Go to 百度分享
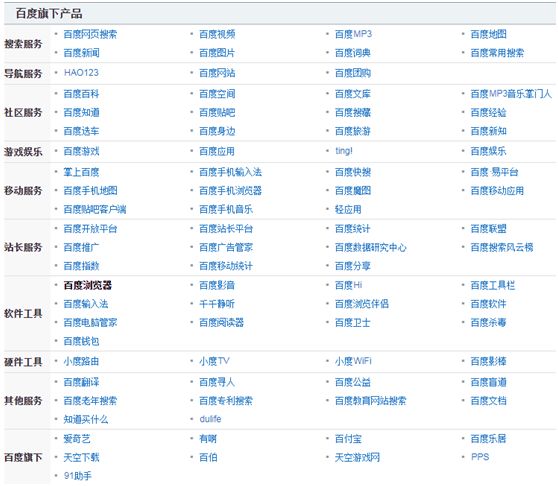Viewport: 558px width, 486px height. 353,266
